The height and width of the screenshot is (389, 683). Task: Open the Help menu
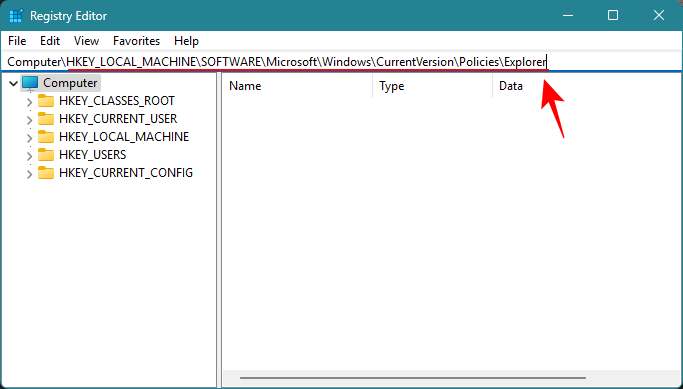[186, 41]
